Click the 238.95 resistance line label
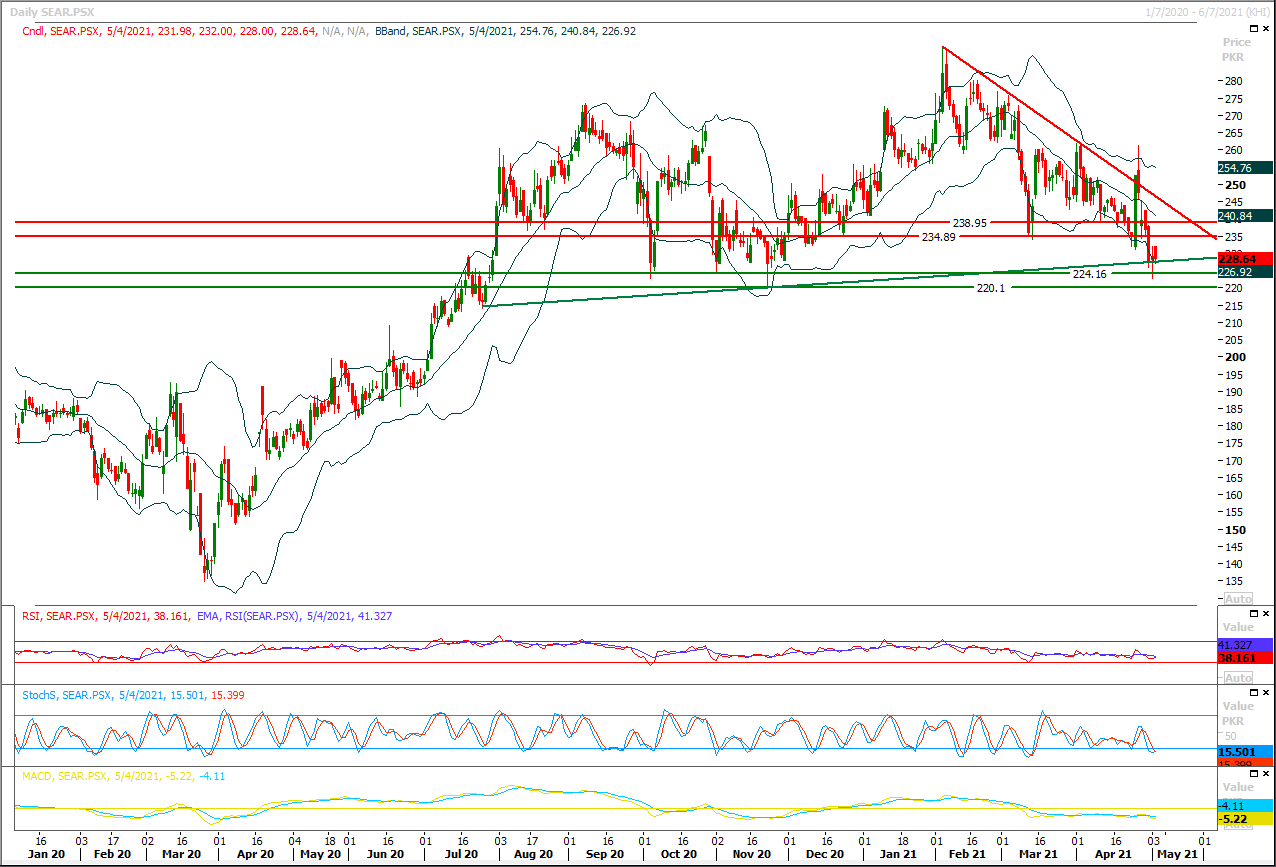 (968, 223)
